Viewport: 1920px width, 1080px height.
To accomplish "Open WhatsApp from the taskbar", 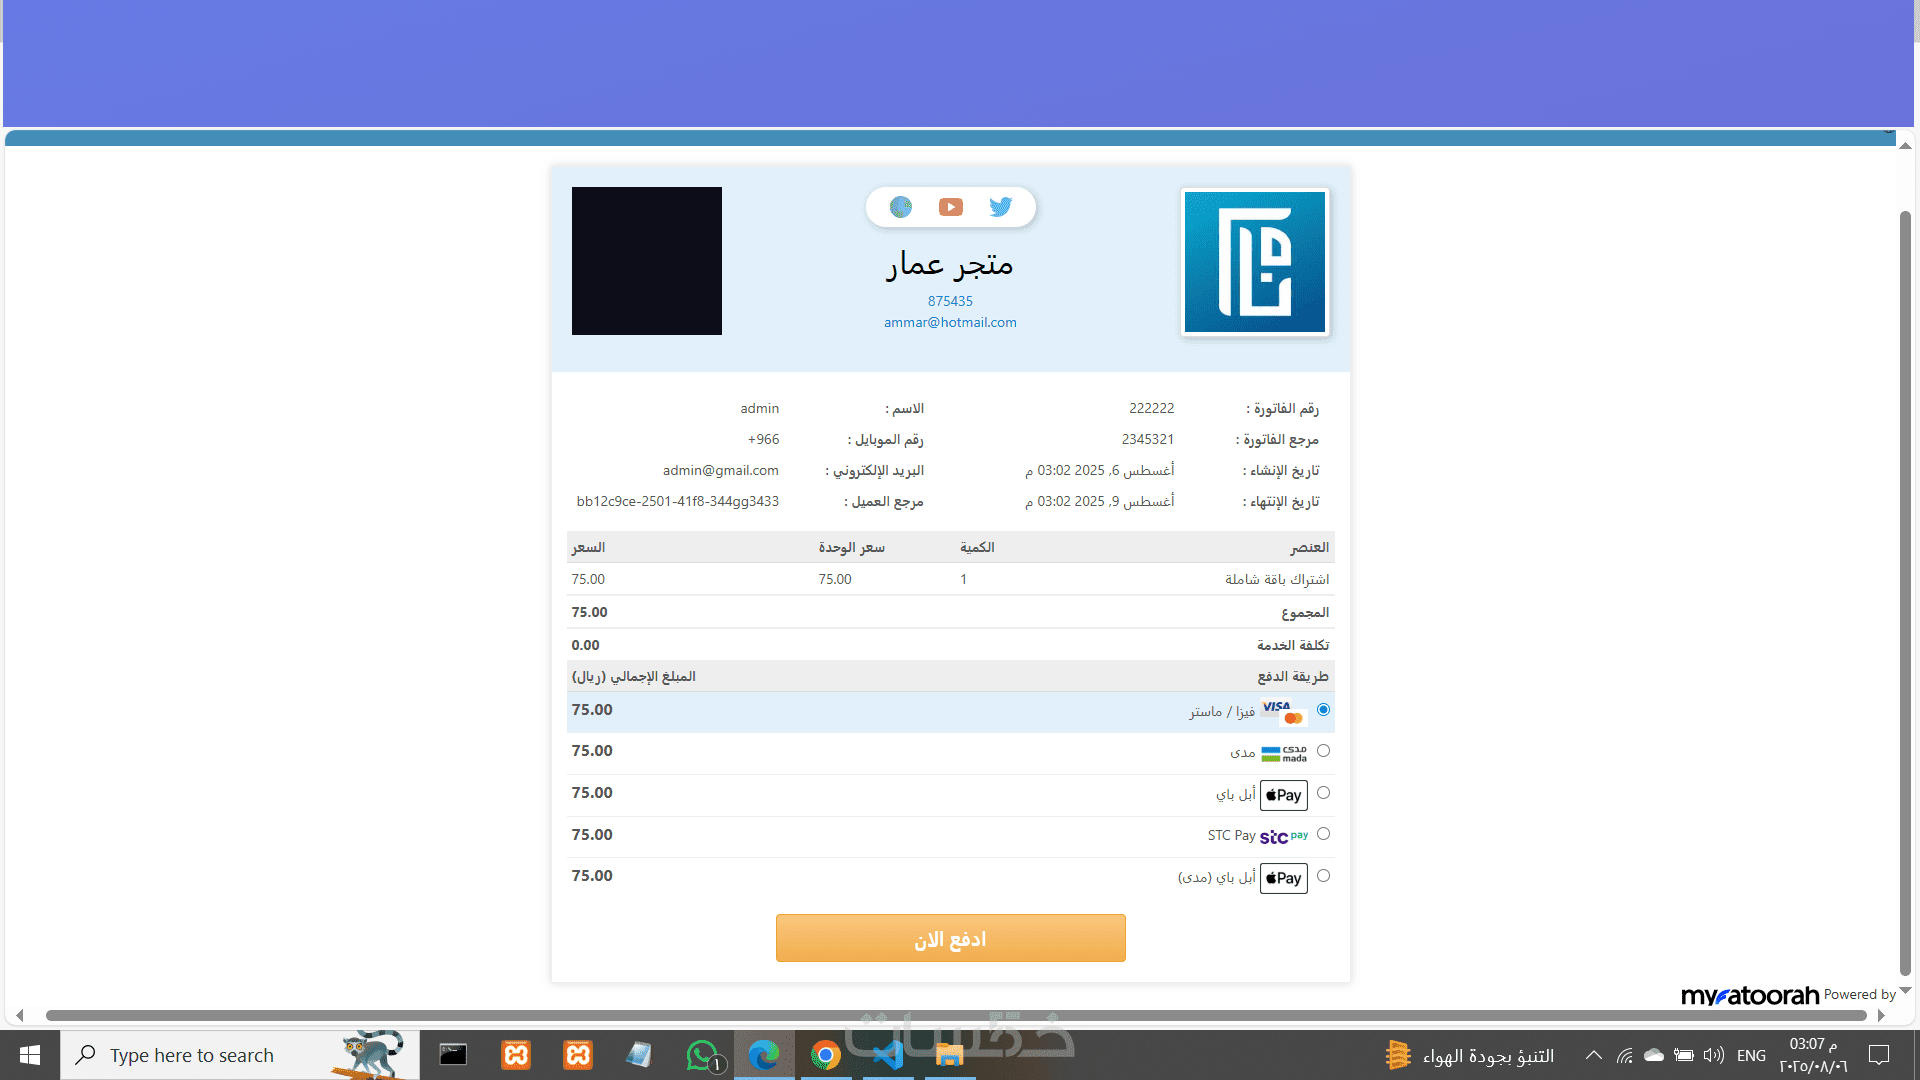I will tap(703, 1055).
